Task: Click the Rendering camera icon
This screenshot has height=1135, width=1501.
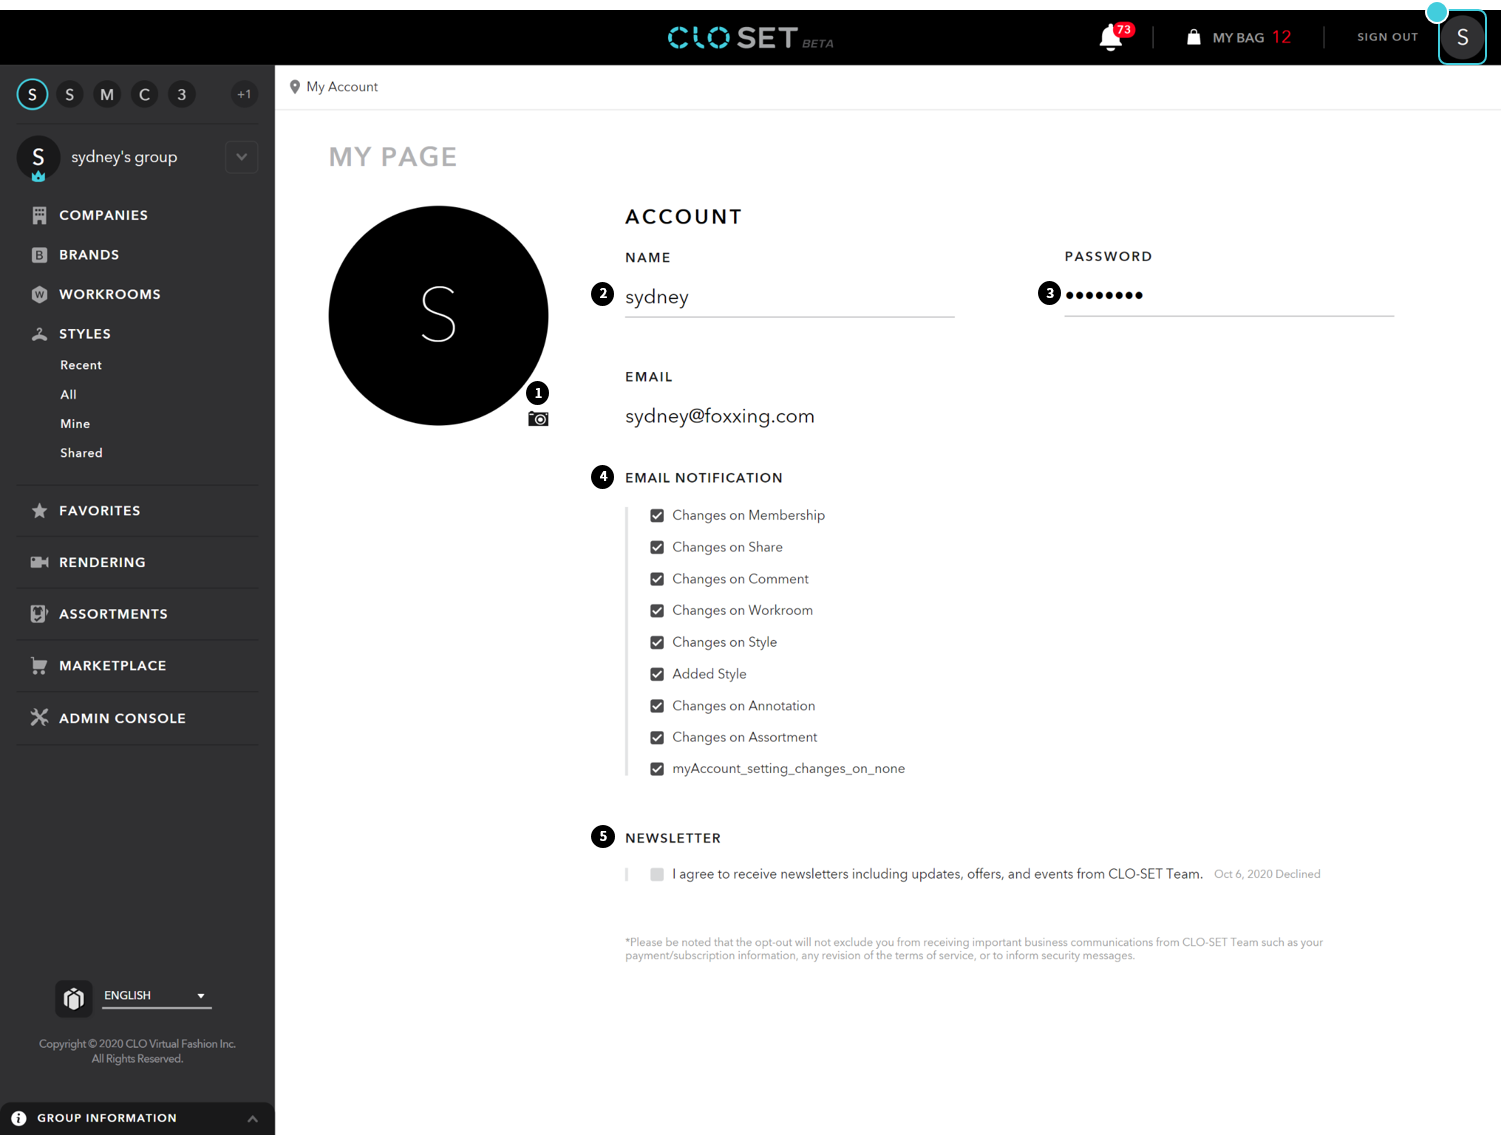Action: click(x=39, y=562)
